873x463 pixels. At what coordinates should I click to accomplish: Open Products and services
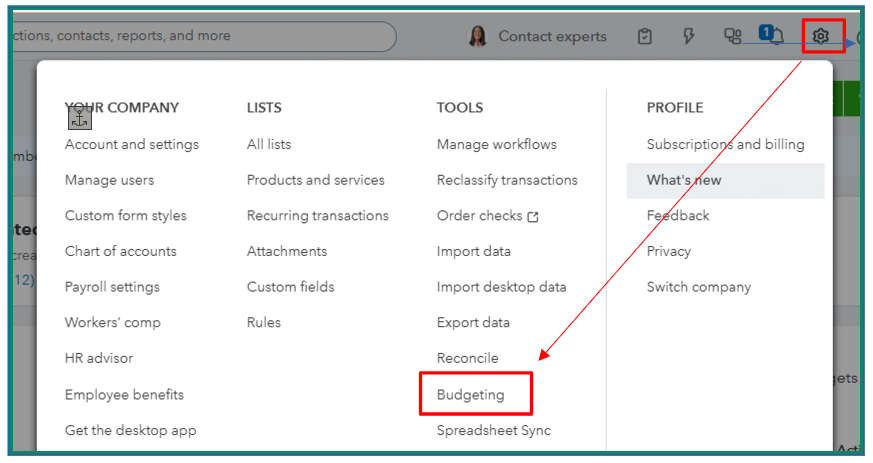[316, 180]
